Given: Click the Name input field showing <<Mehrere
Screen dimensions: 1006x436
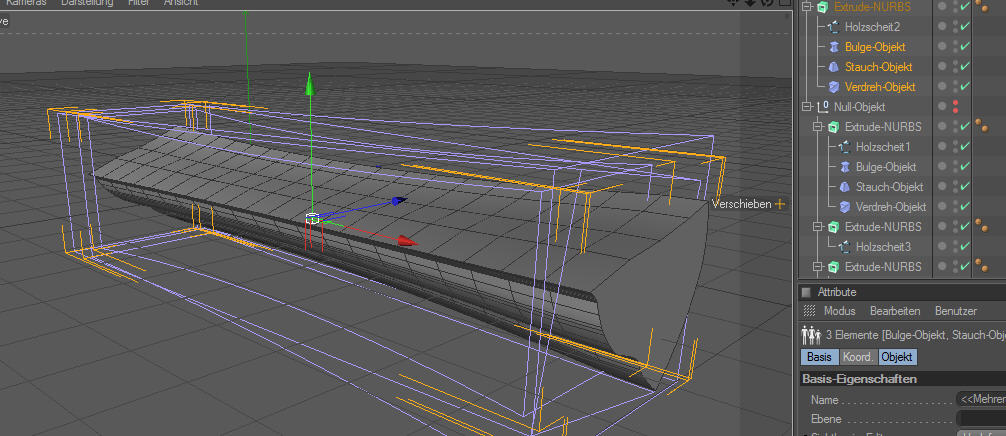Looking at the screenshot, I should tap(980, 399).
